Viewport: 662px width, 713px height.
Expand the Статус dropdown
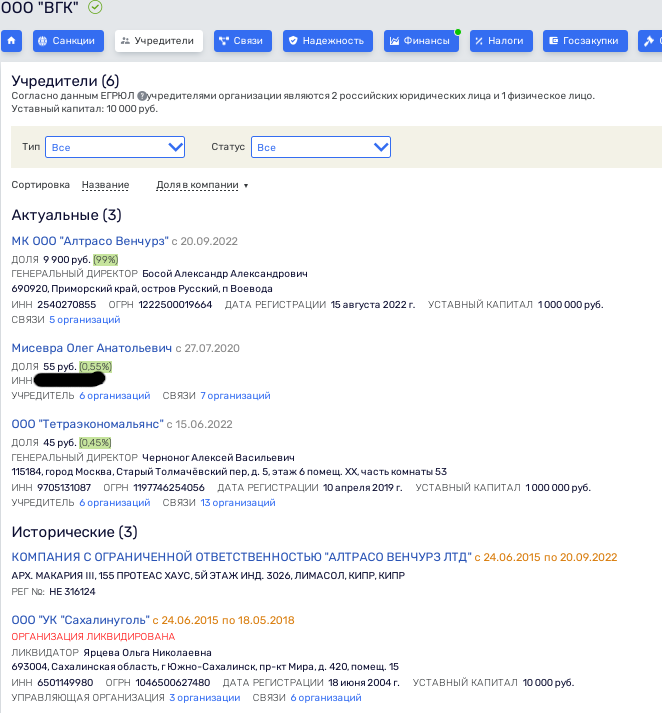321,147
